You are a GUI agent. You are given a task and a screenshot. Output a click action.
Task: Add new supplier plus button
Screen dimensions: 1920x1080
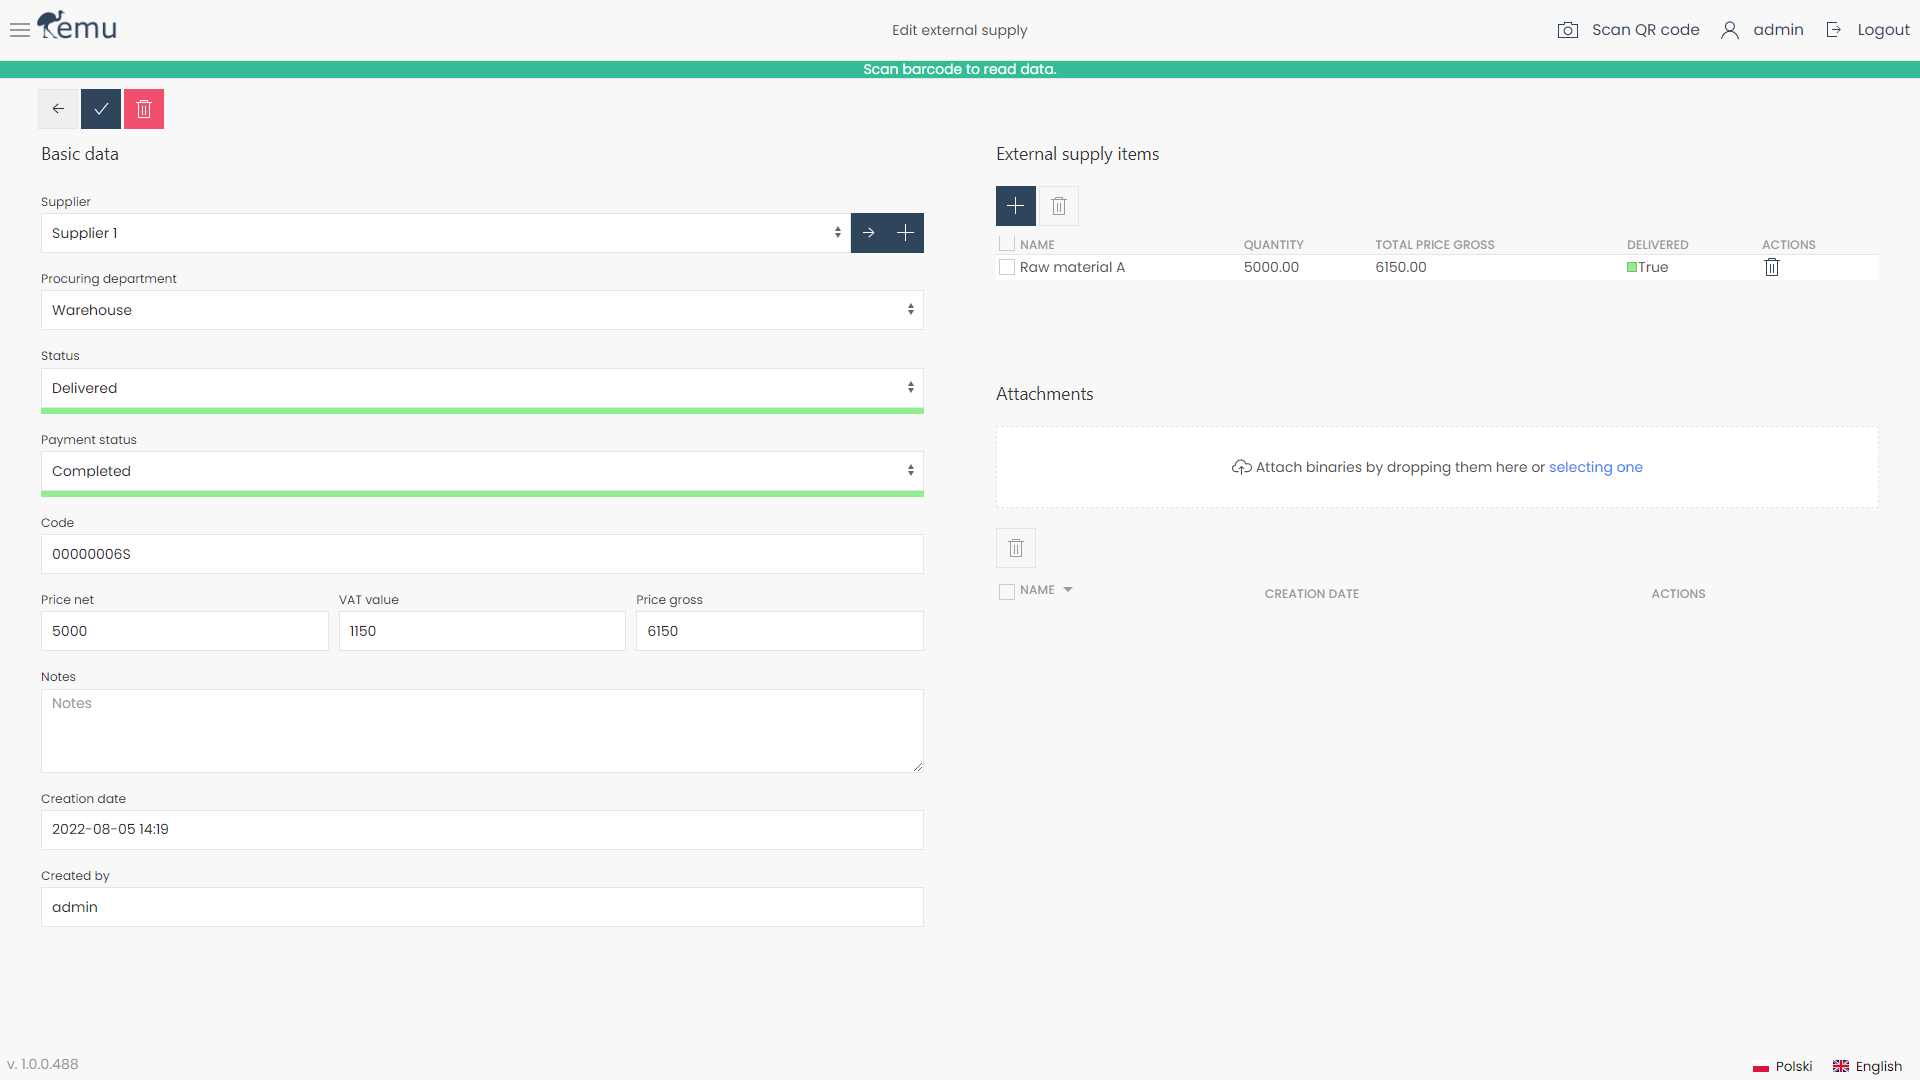point(905,233)
